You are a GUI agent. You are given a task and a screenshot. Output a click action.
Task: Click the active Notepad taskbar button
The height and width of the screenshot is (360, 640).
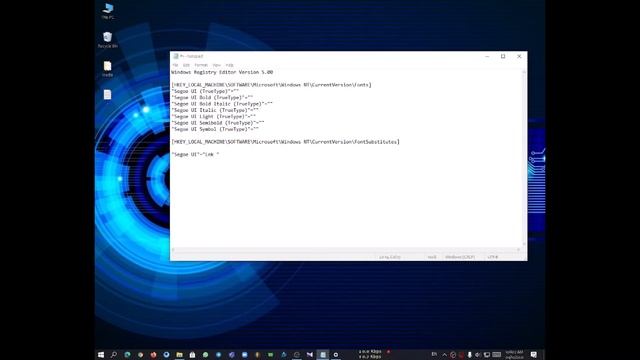322,355
